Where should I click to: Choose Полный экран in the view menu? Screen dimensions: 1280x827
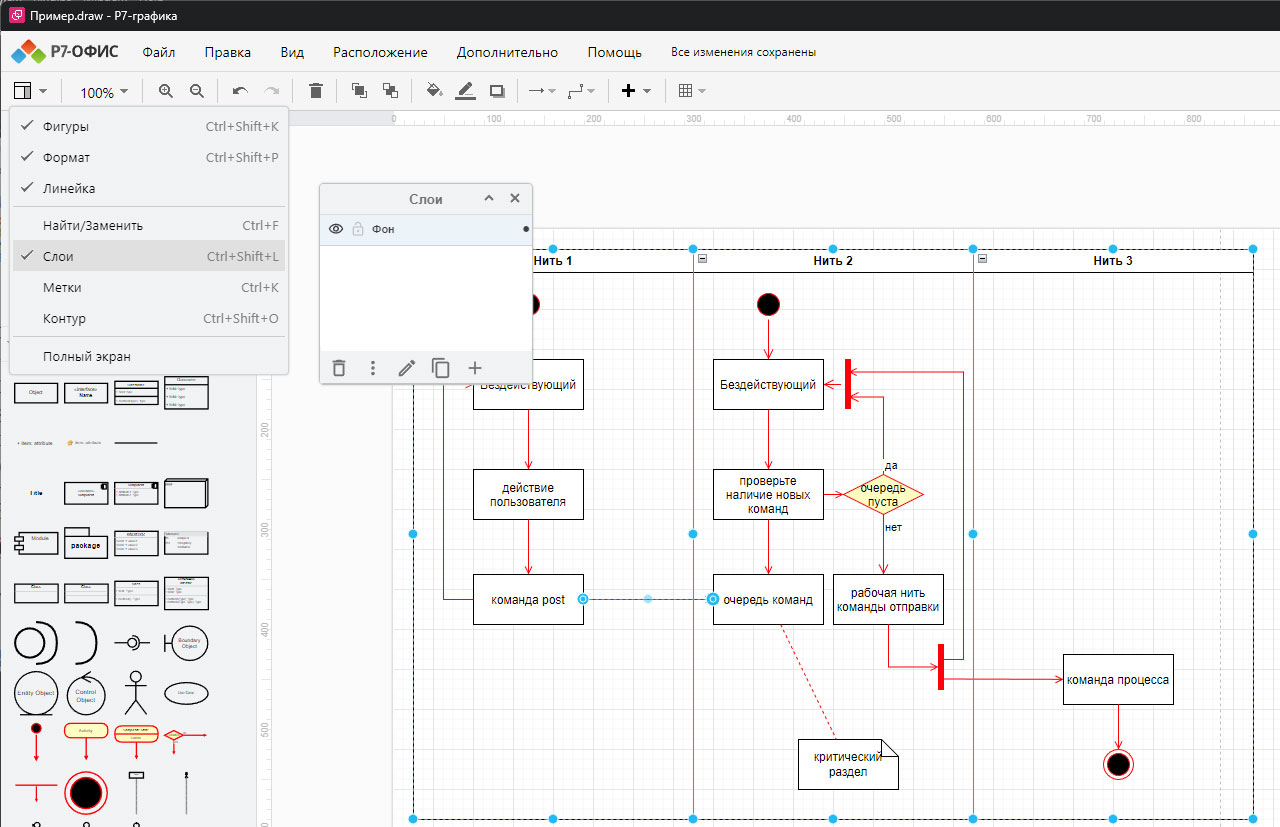[x=86, y=356]
